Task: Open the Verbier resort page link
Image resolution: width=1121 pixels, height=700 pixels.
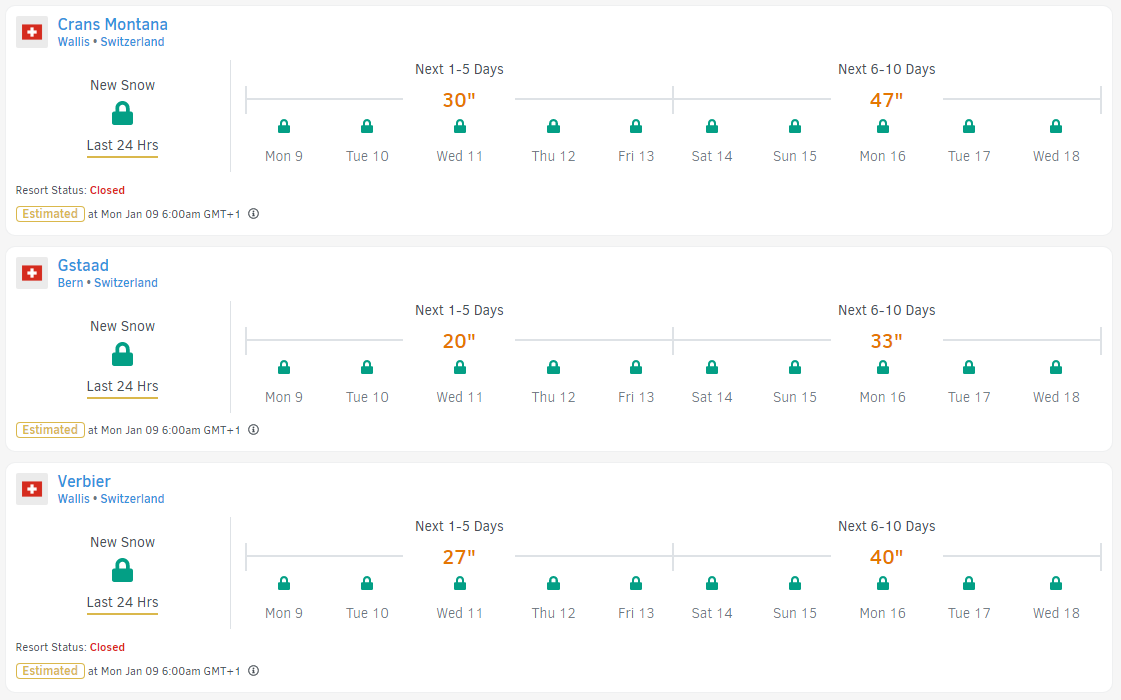Action: point(84,481)
